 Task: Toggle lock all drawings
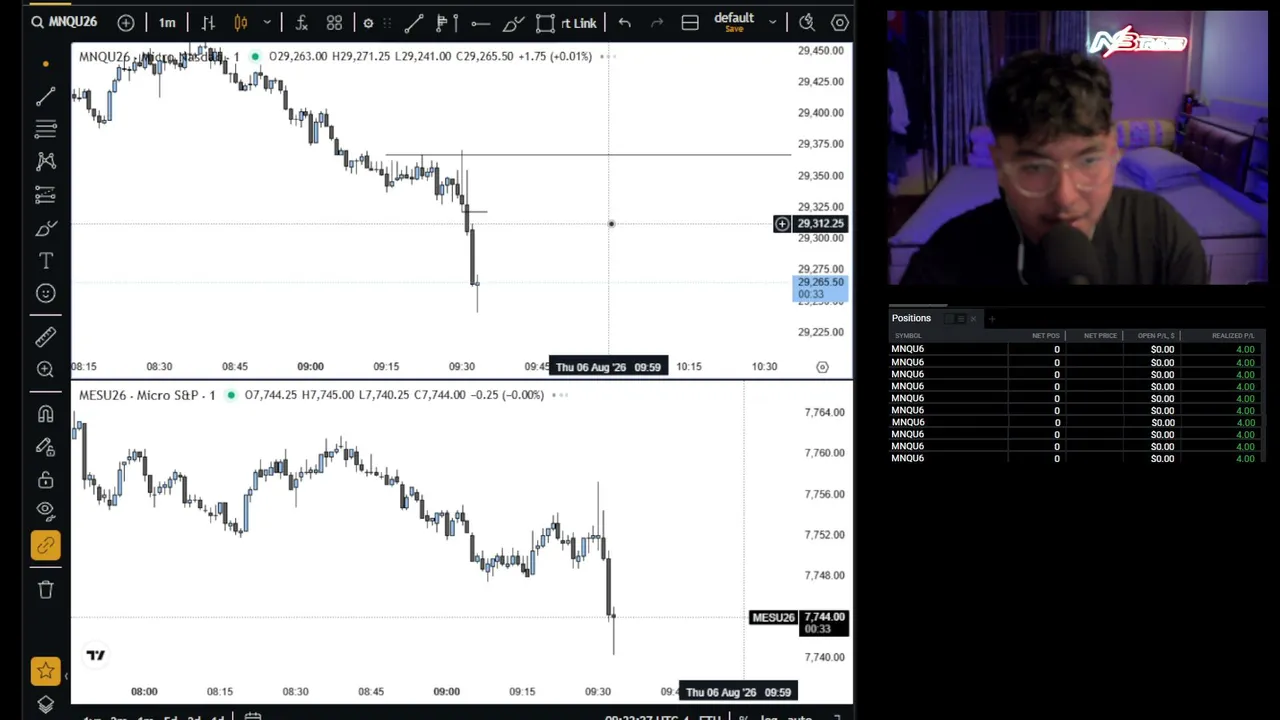pyautogui.click(x=45, y=480)
